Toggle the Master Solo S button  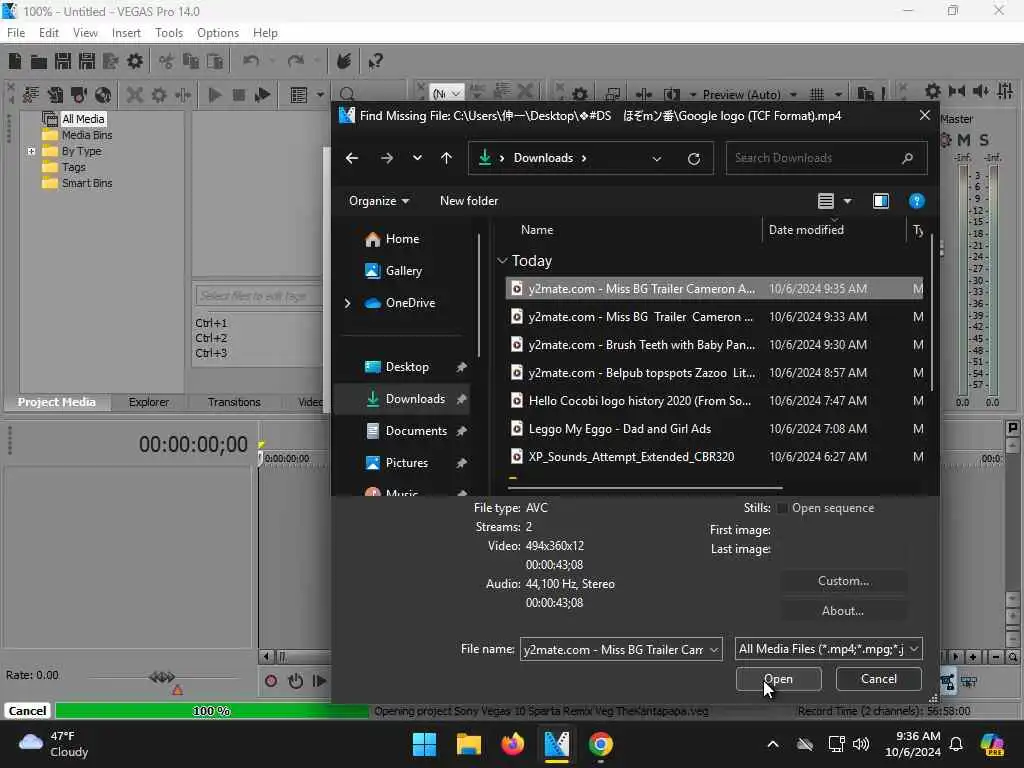pos(984,140)
